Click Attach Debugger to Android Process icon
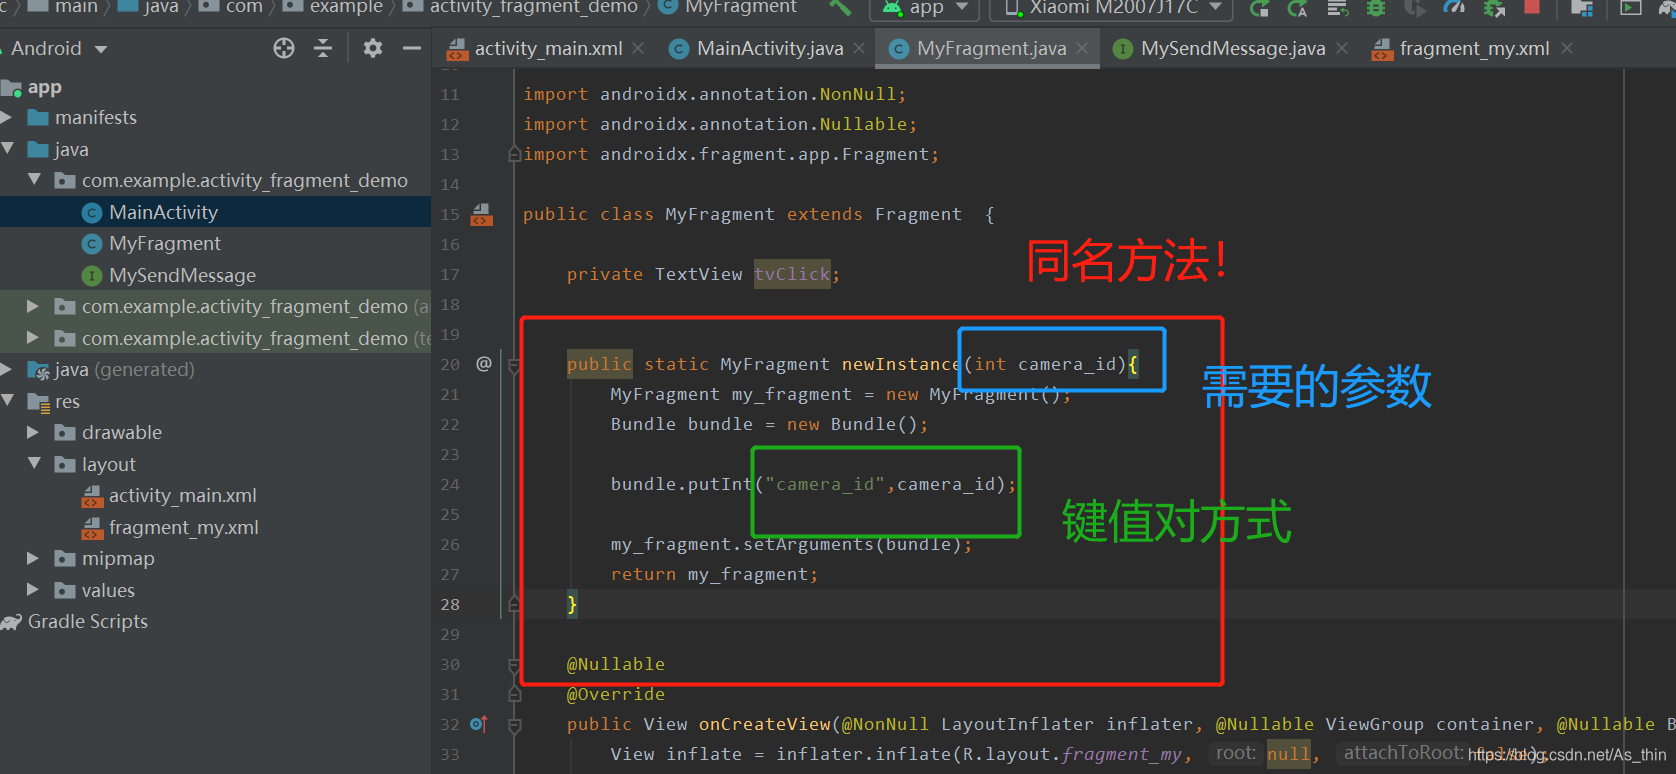 [x=1494, y=8]
